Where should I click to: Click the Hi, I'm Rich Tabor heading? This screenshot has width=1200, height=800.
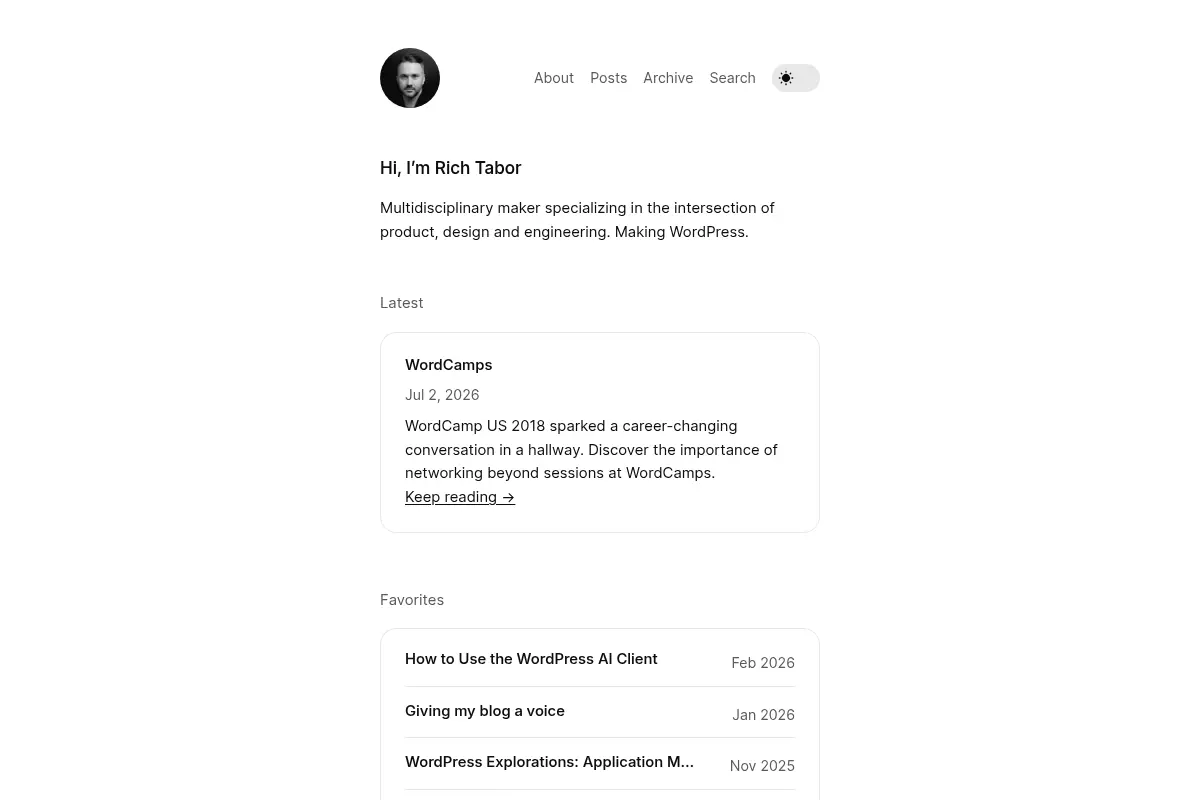tap(450, 168)
